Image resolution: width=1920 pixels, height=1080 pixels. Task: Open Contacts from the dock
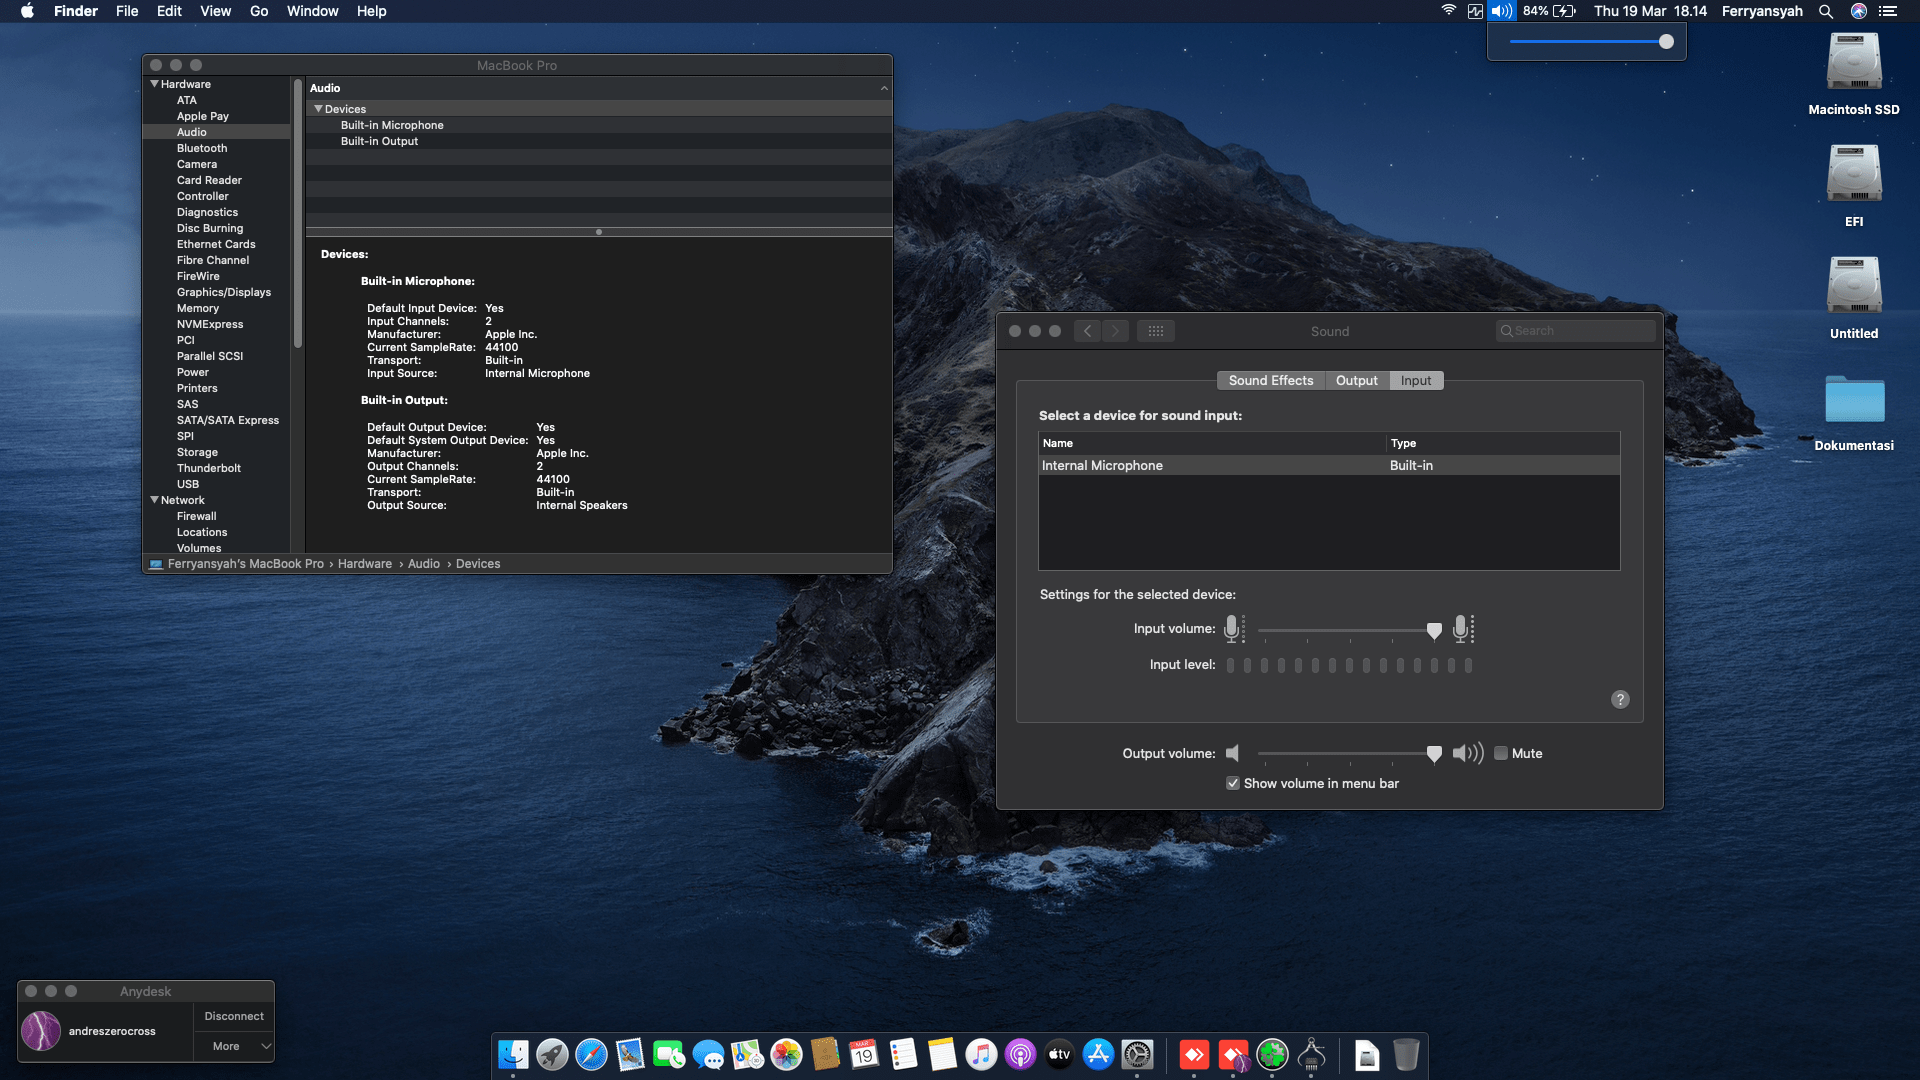tap(825, 1054)
